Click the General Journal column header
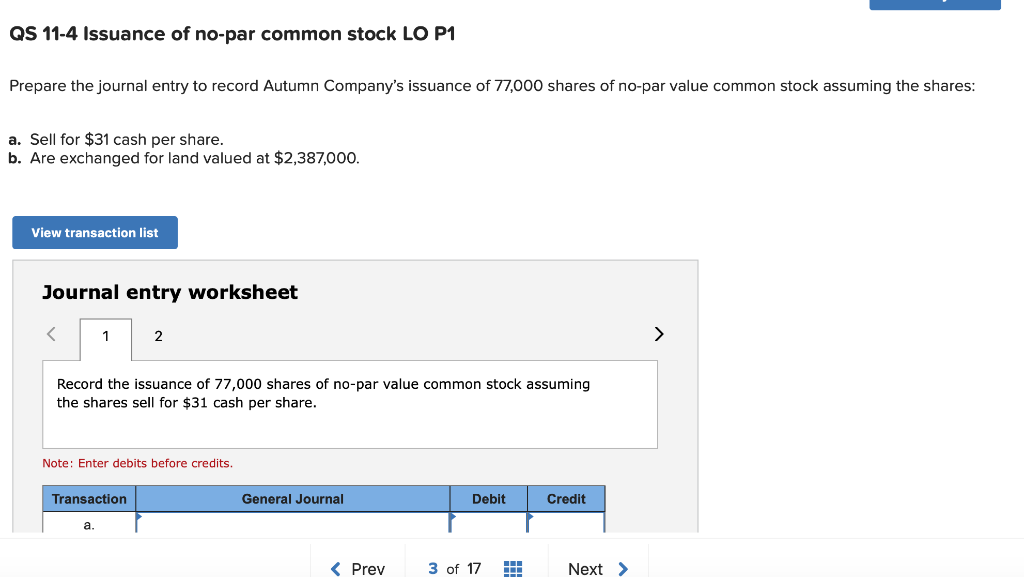1024x577 pixels. pyautogui.click(x=293, y=499)
